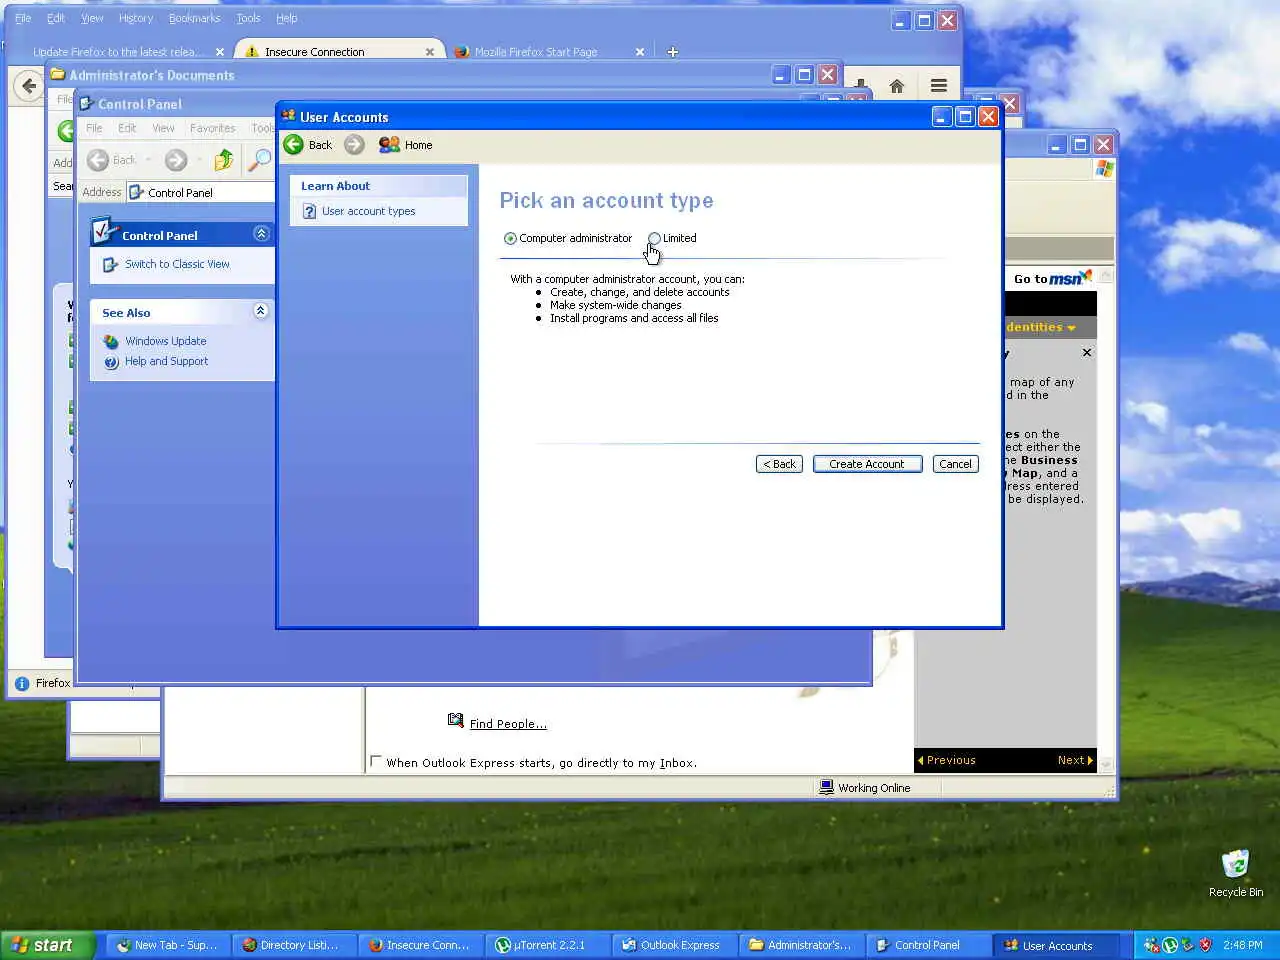Switch to Directory Listing taskbar button

(x=293, y=945)
